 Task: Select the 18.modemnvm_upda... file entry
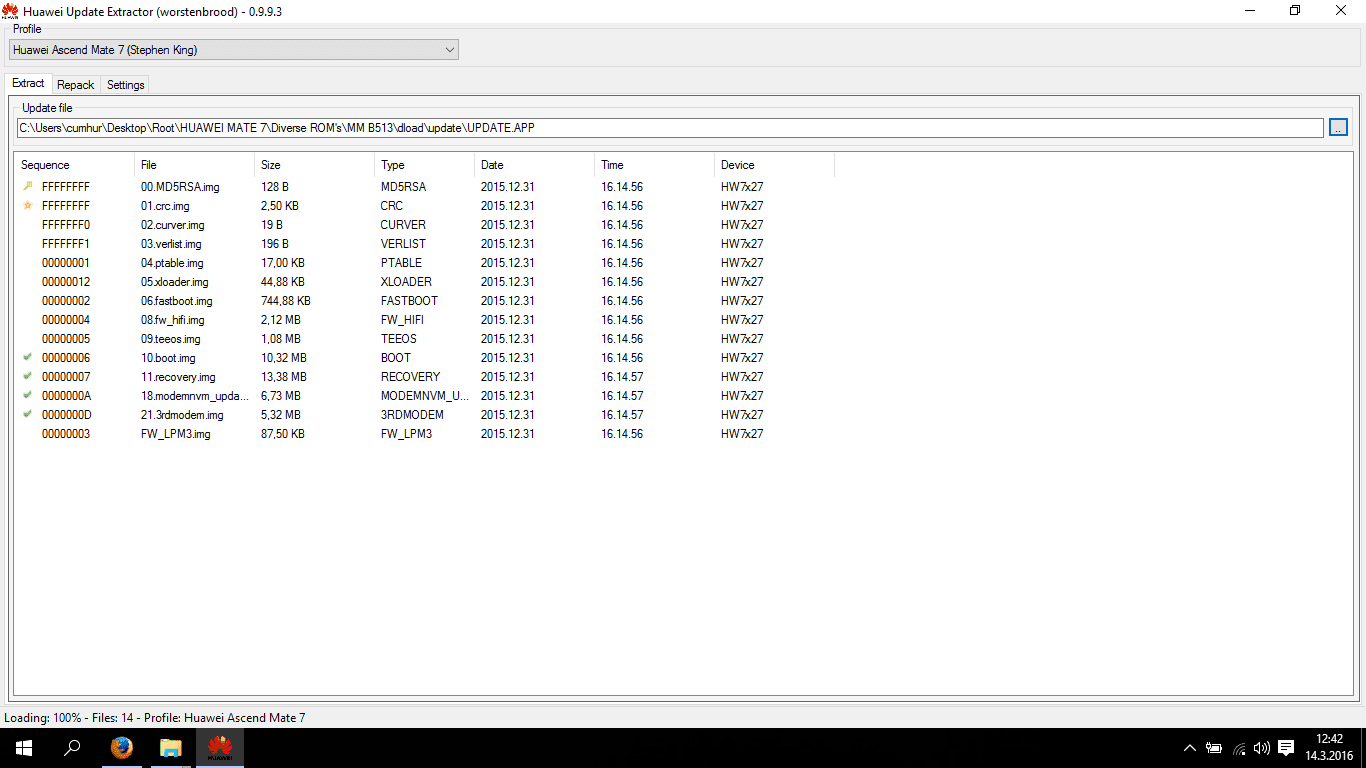pyautogui.click(x=195, y=396)
